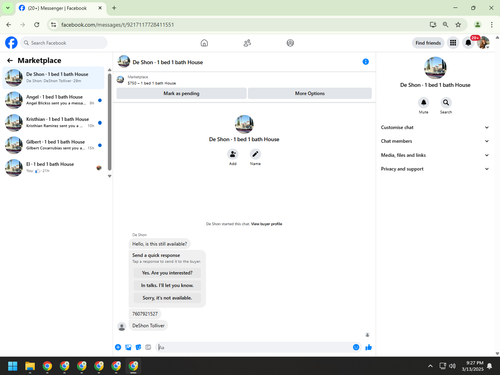Screen dimensions: 500x375
Task: Click the Marketplace listing thumbnail in chat header
Action: click(120, 80)
